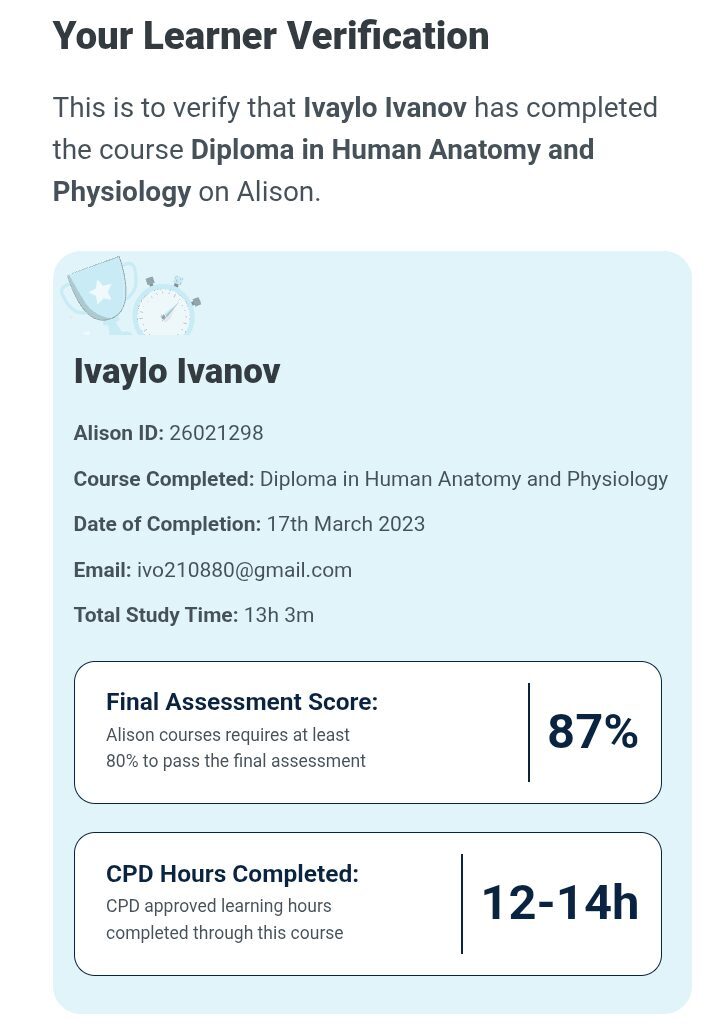720x1026 pixels.
Task: Click the "Your Learner Verification" heading
Action: tap(271, 37)
